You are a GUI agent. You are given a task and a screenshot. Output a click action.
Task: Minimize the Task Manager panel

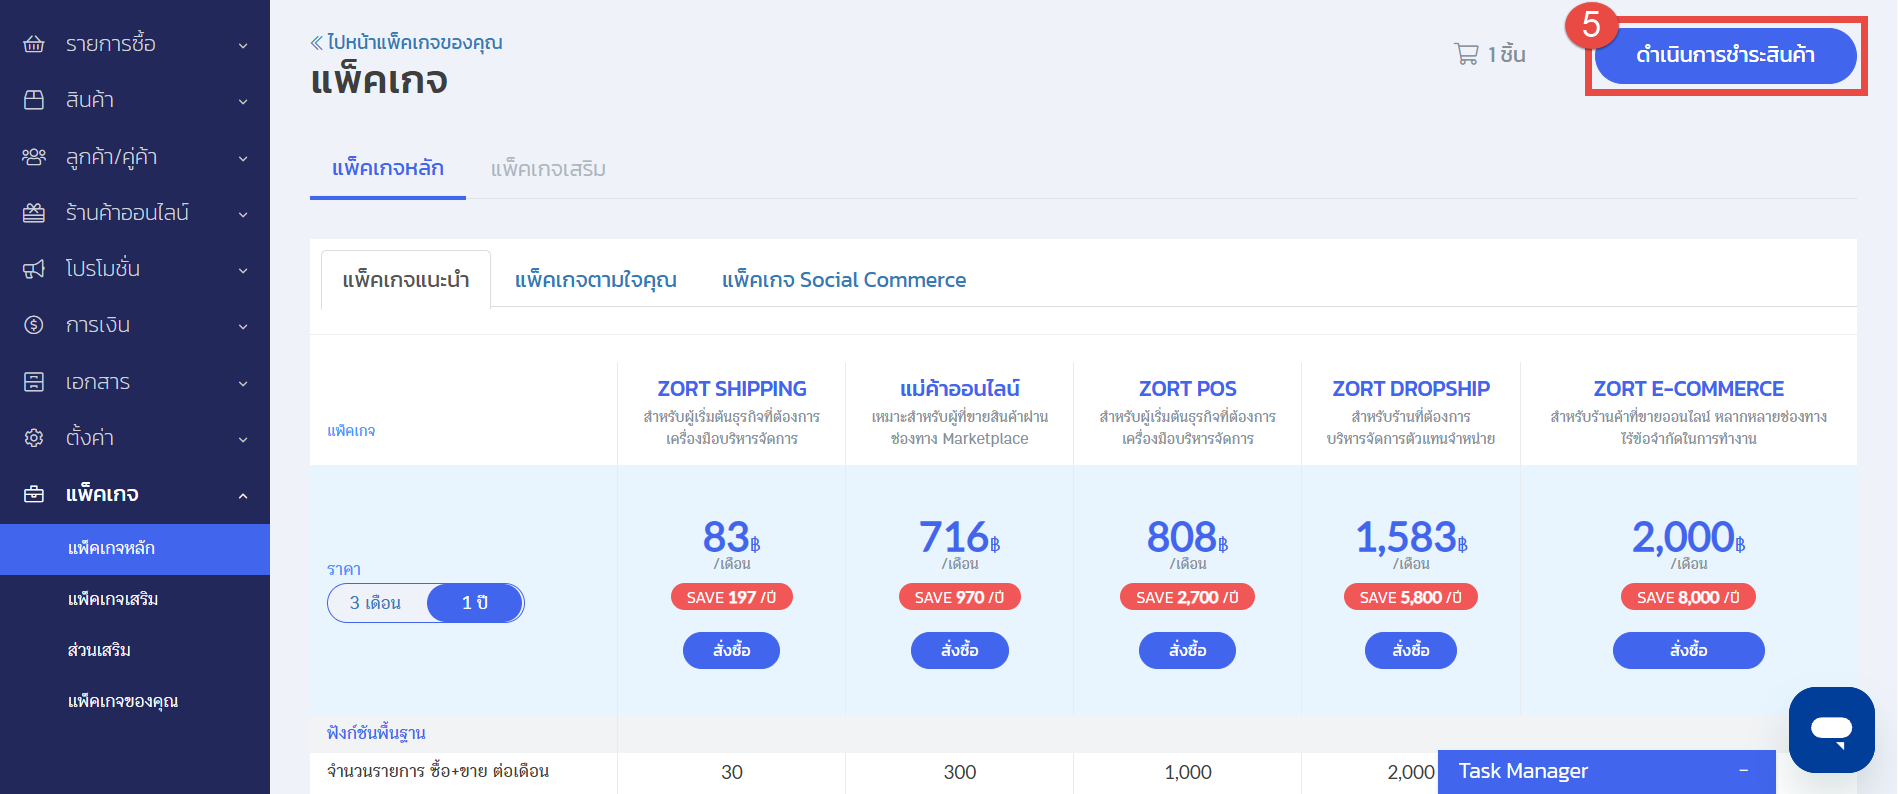point(1744,771)
